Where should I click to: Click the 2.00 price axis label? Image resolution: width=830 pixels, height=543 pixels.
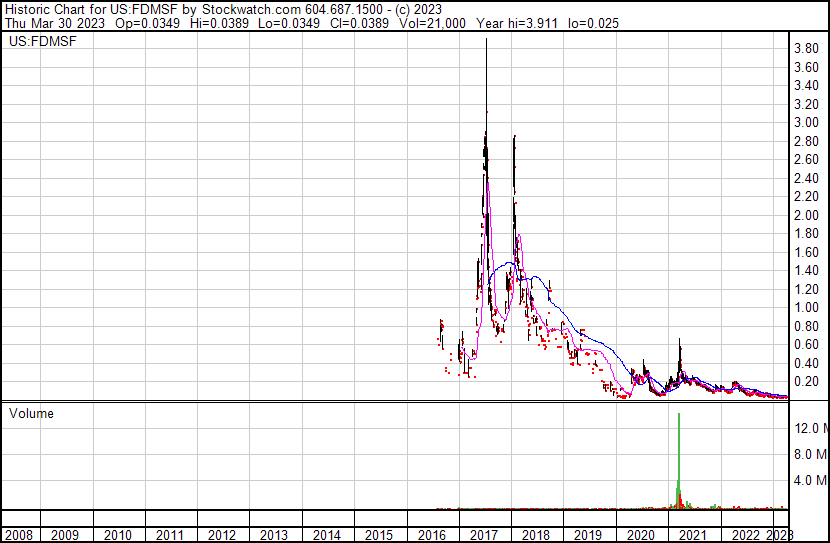coord(806,215)
